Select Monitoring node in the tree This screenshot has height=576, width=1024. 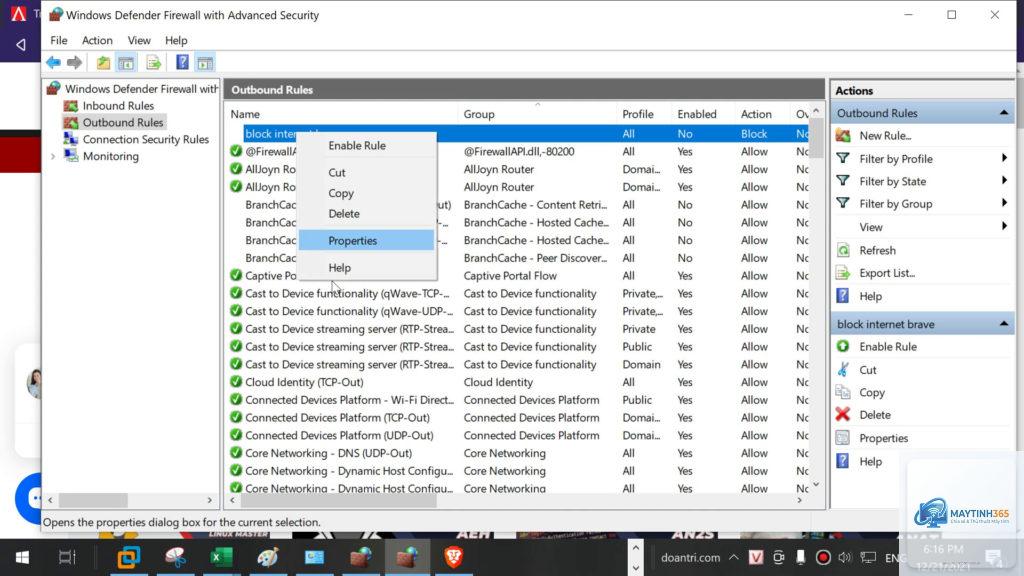[x=110, y=157]
